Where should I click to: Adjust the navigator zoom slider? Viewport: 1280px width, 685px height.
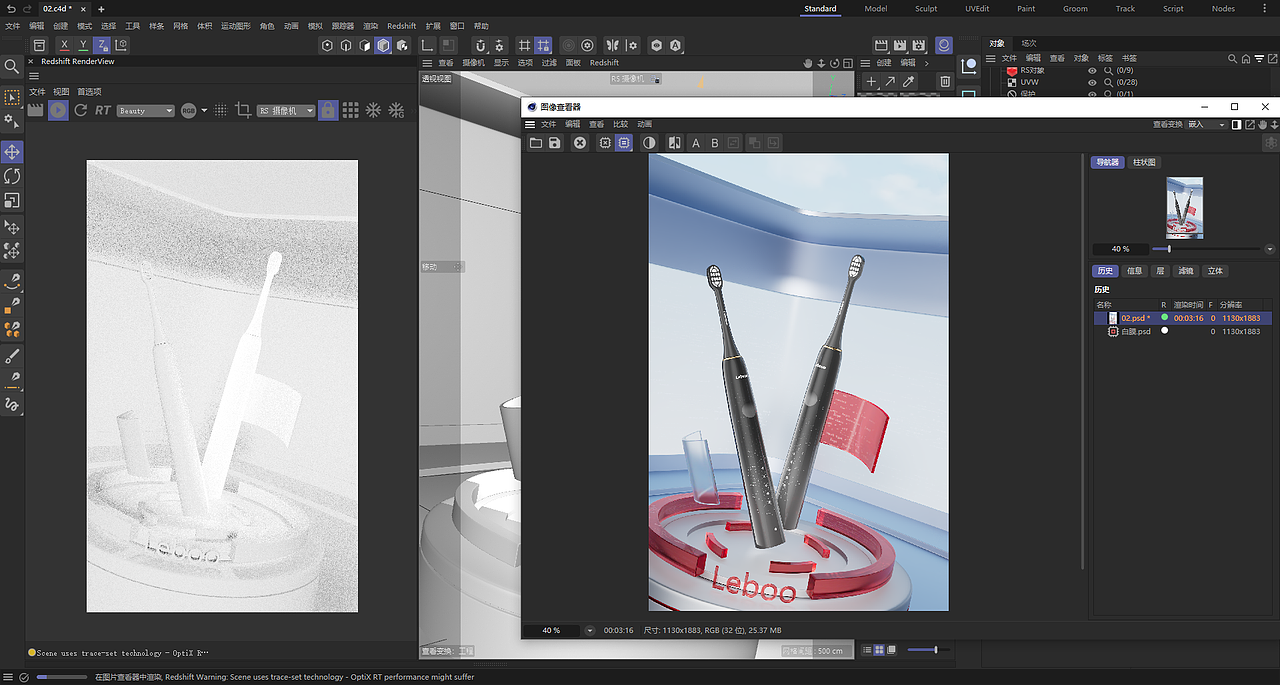click(1206, 249)
